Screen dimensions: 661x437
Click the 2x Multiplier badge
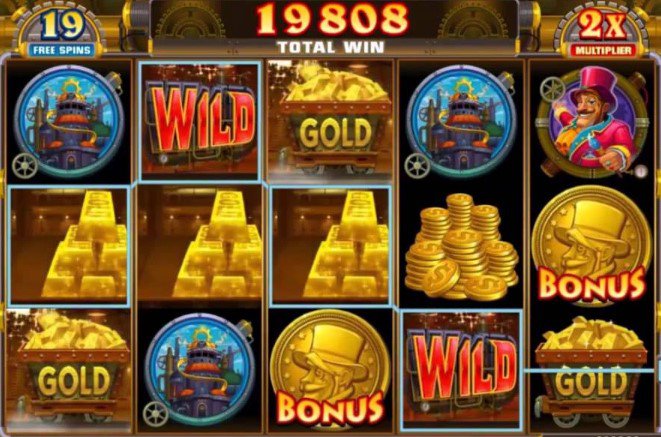(x=602, y=33)
